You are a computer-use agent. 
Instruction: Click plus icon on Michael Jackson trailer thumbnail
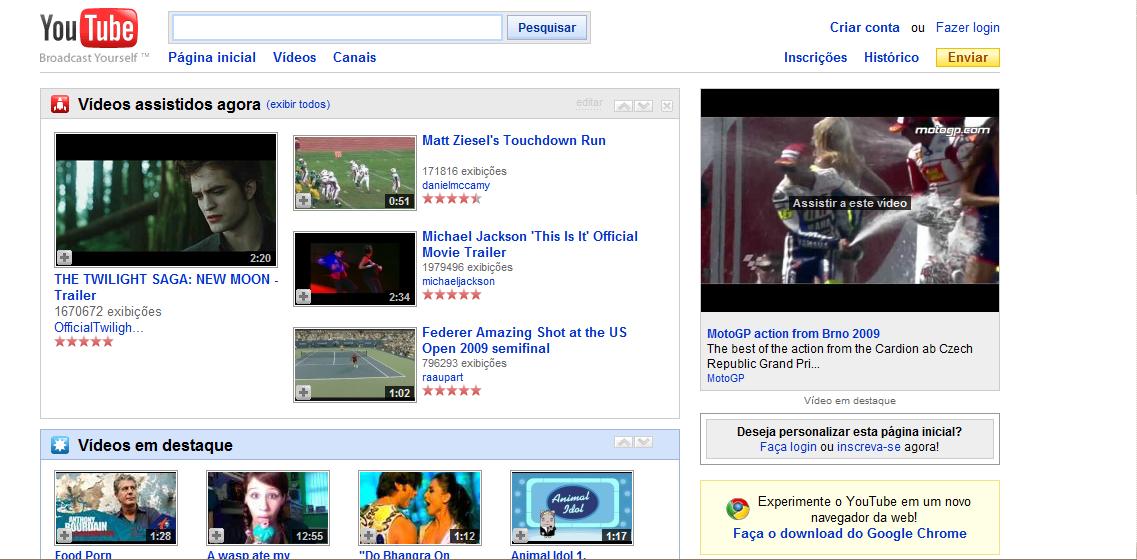coord(303,297)
